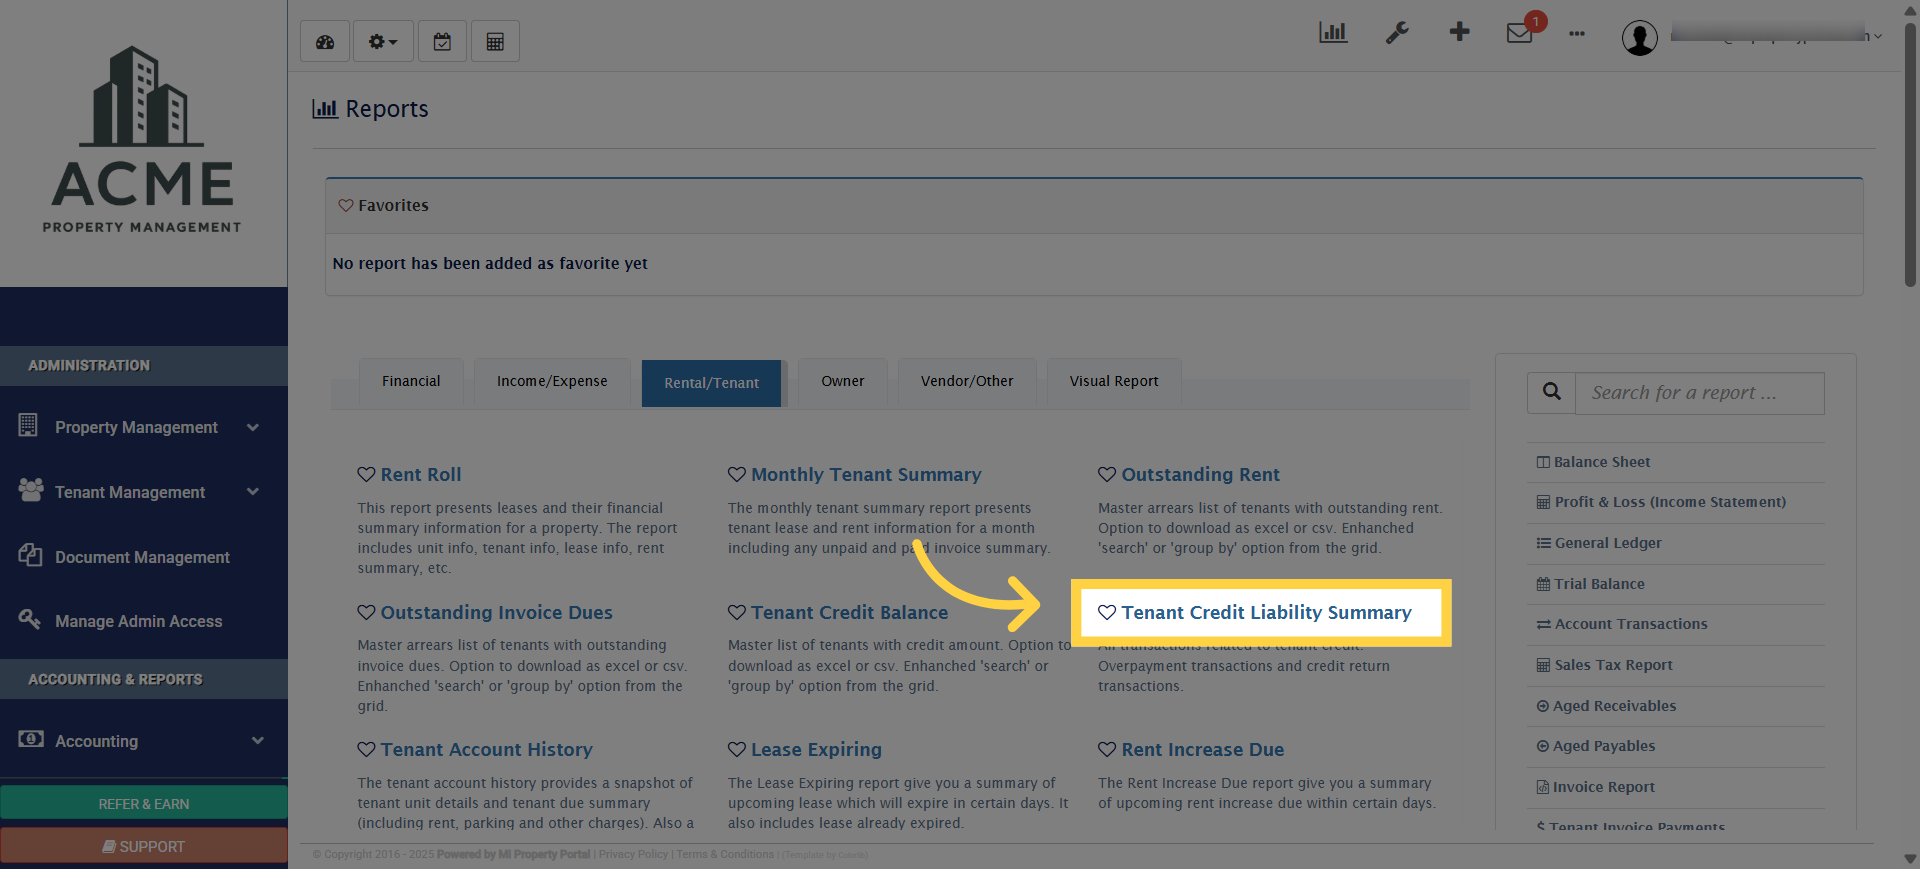Click the Document Management sidebar icon
The height and width of the screenshot is (869, 1920).
coord(30,555)
